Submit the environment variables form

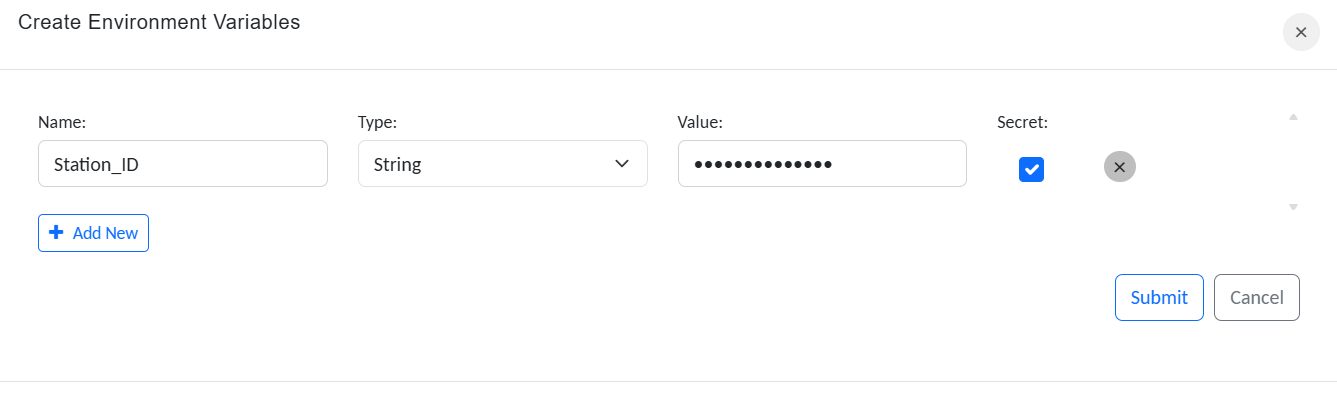(1158, 297)
